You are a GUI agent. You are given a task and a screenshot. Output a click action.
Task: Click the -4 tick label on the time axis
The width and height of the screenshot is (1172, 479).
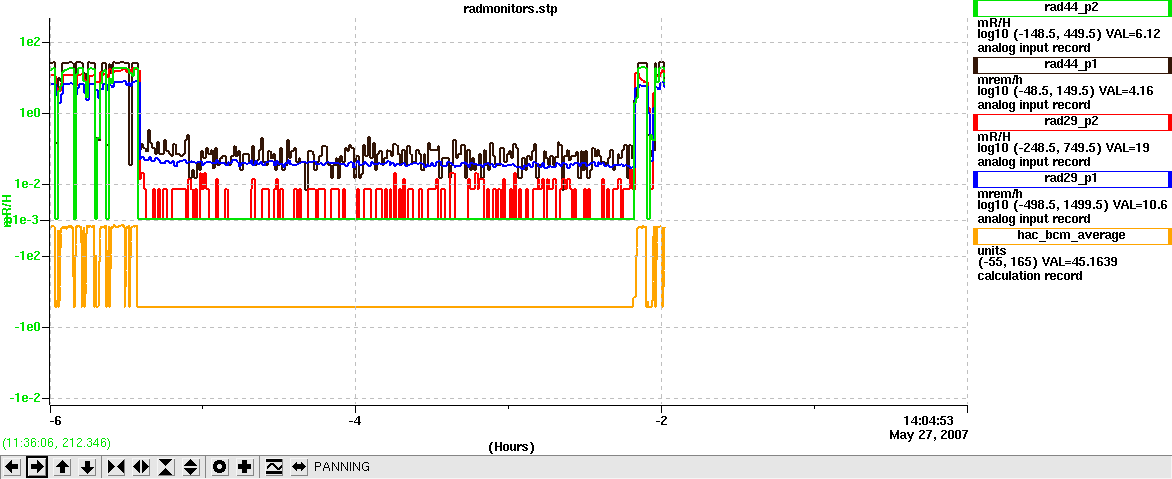tap(355, 421)
